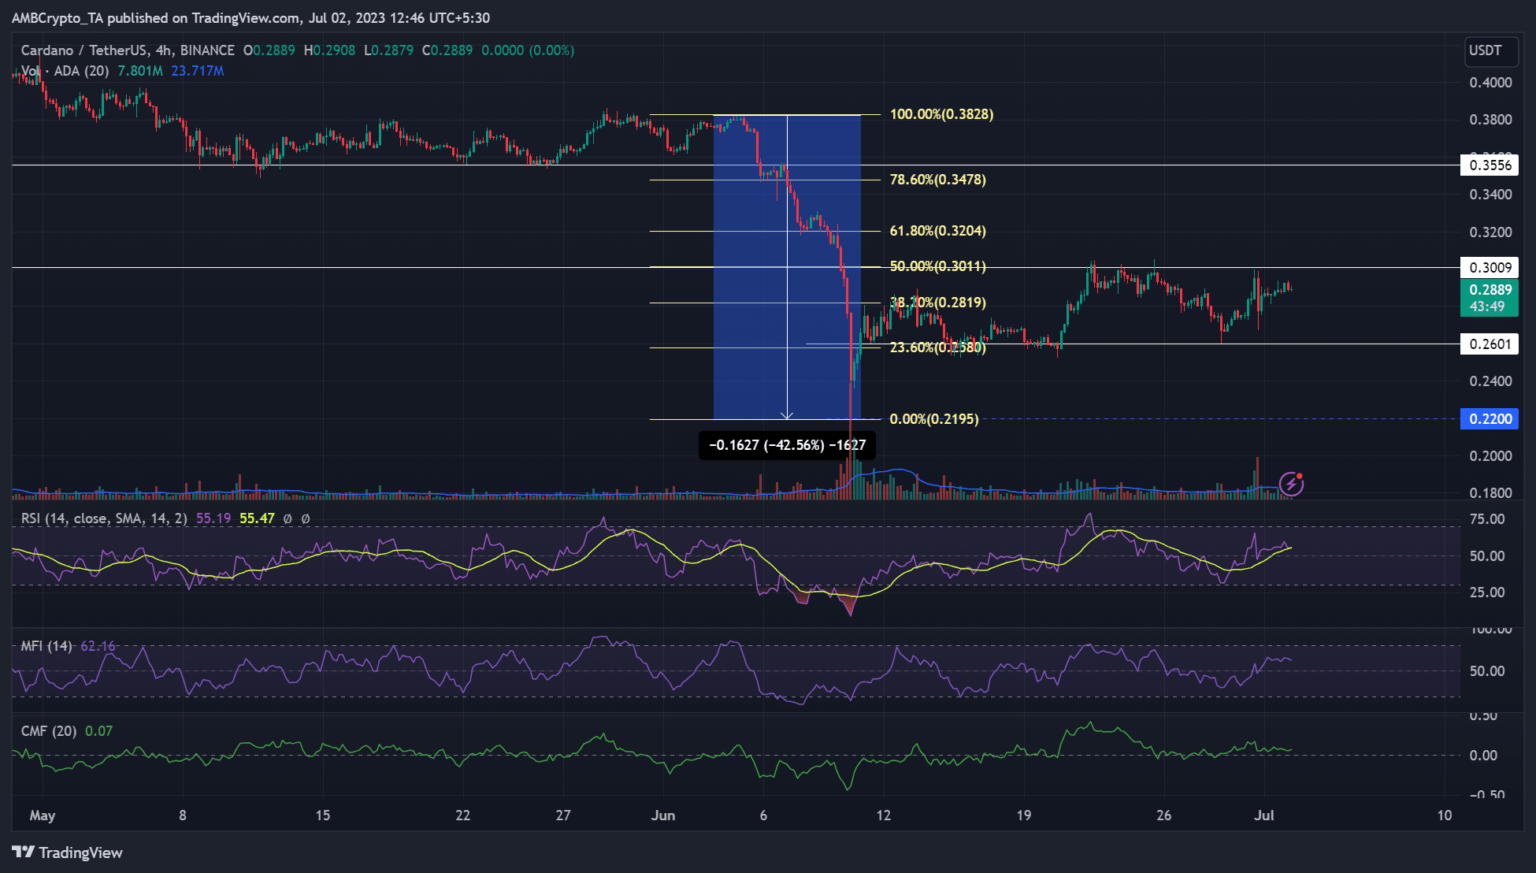This screenshot has width=1536, height=873.
Task: Open the USDT currency selector
Action: [1485, 50]
